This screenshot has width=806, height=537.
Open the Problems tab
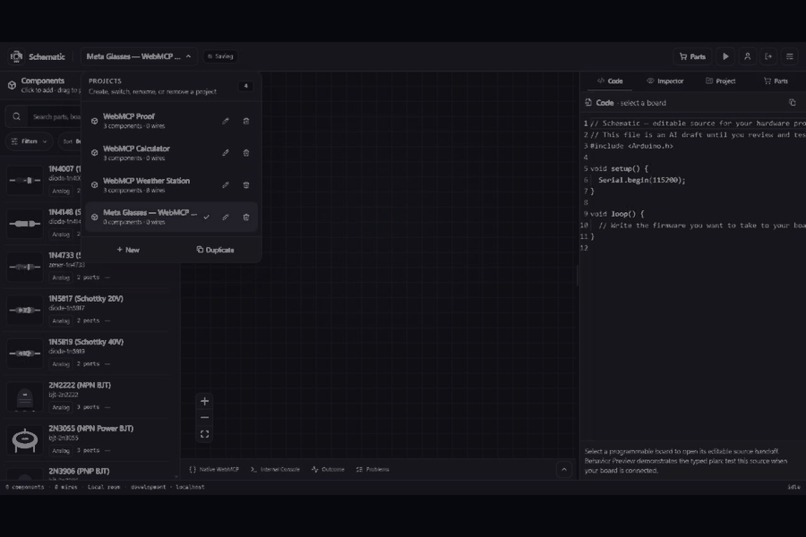coord(373,469)
